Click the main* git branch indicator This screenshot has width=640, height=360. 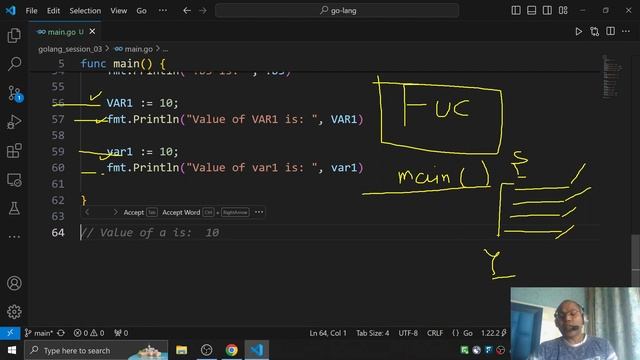(39, 333)
